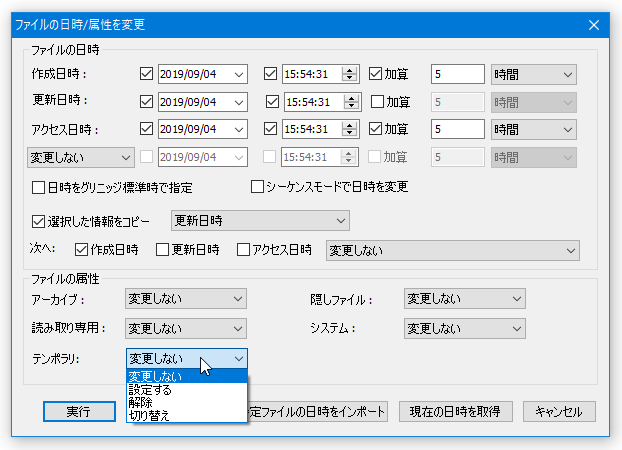Click 現在の日時を取得 button
Image resolution: width=622 pixels, height=450 pixels.
click(456, 412)
